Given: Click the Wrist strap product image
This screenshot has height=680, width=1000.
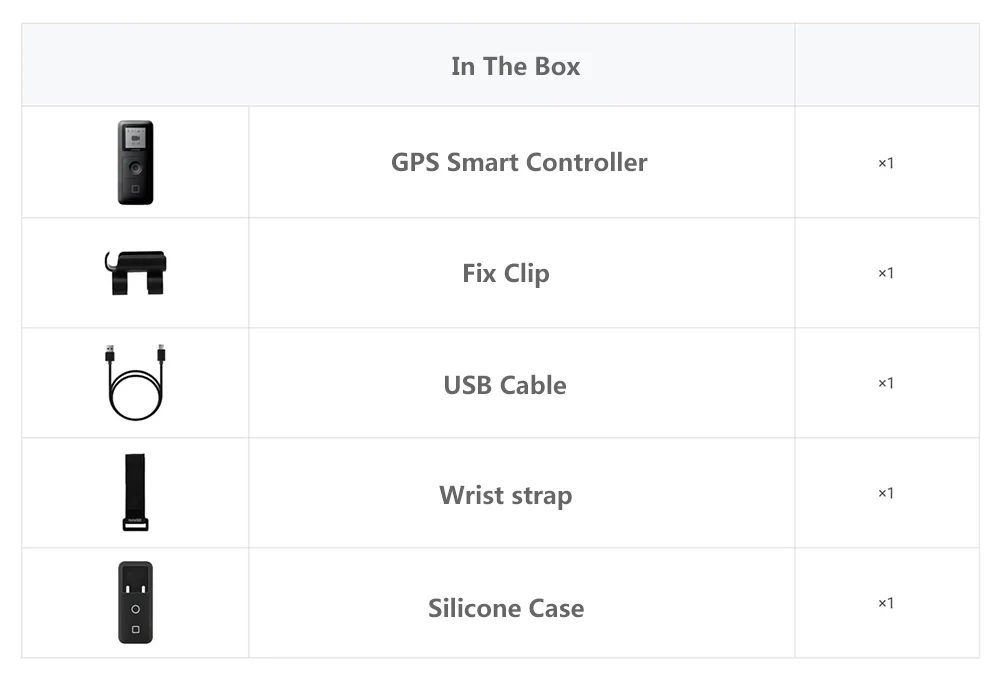Looking at the screenshot, I should (135, 492).
